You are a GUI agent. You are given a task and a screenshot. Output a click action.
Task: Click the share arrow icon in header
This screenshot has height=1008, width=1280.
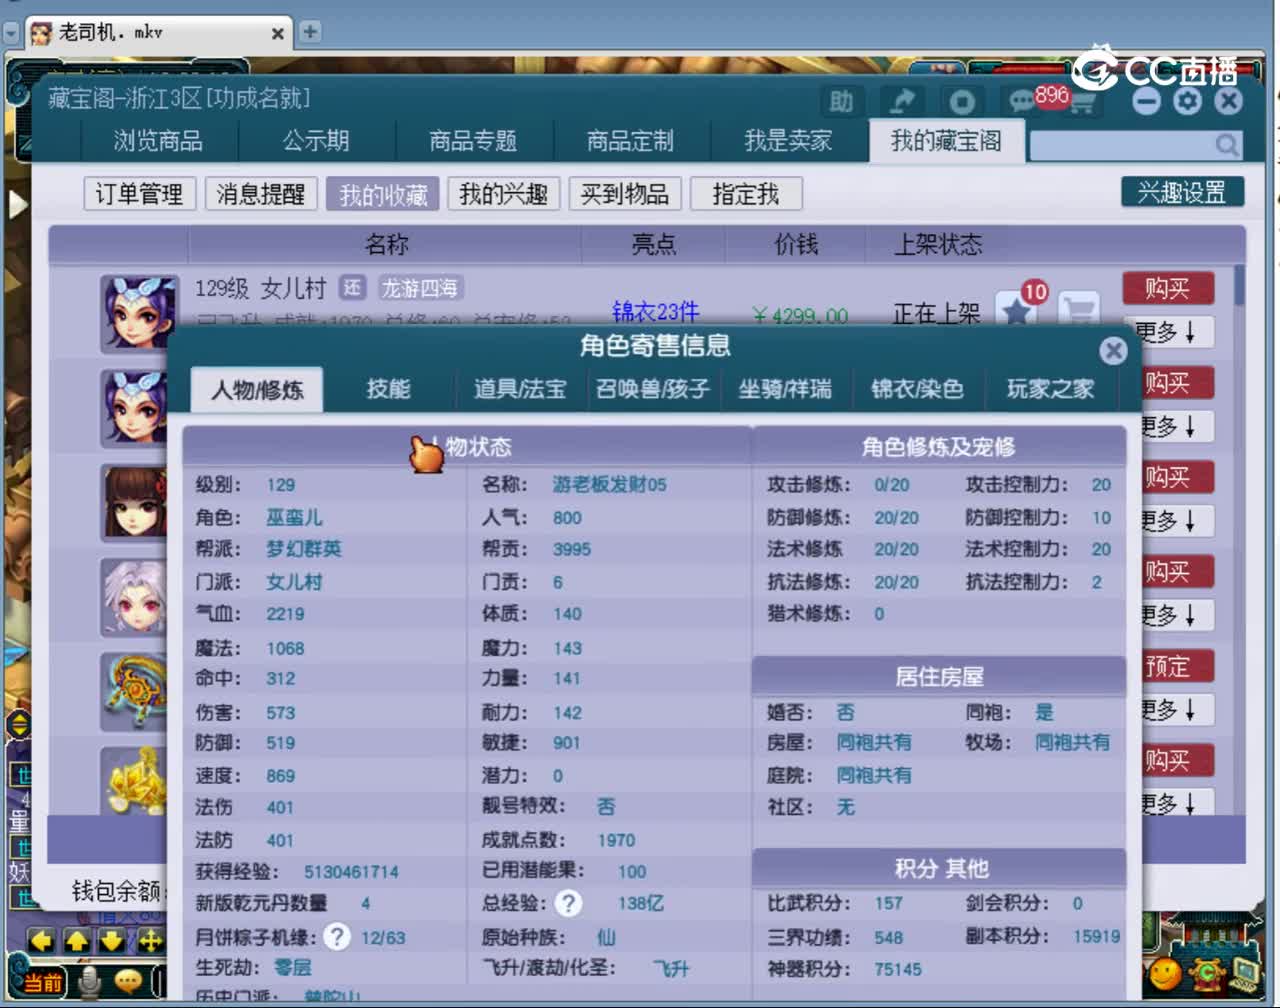click(902, 101)
